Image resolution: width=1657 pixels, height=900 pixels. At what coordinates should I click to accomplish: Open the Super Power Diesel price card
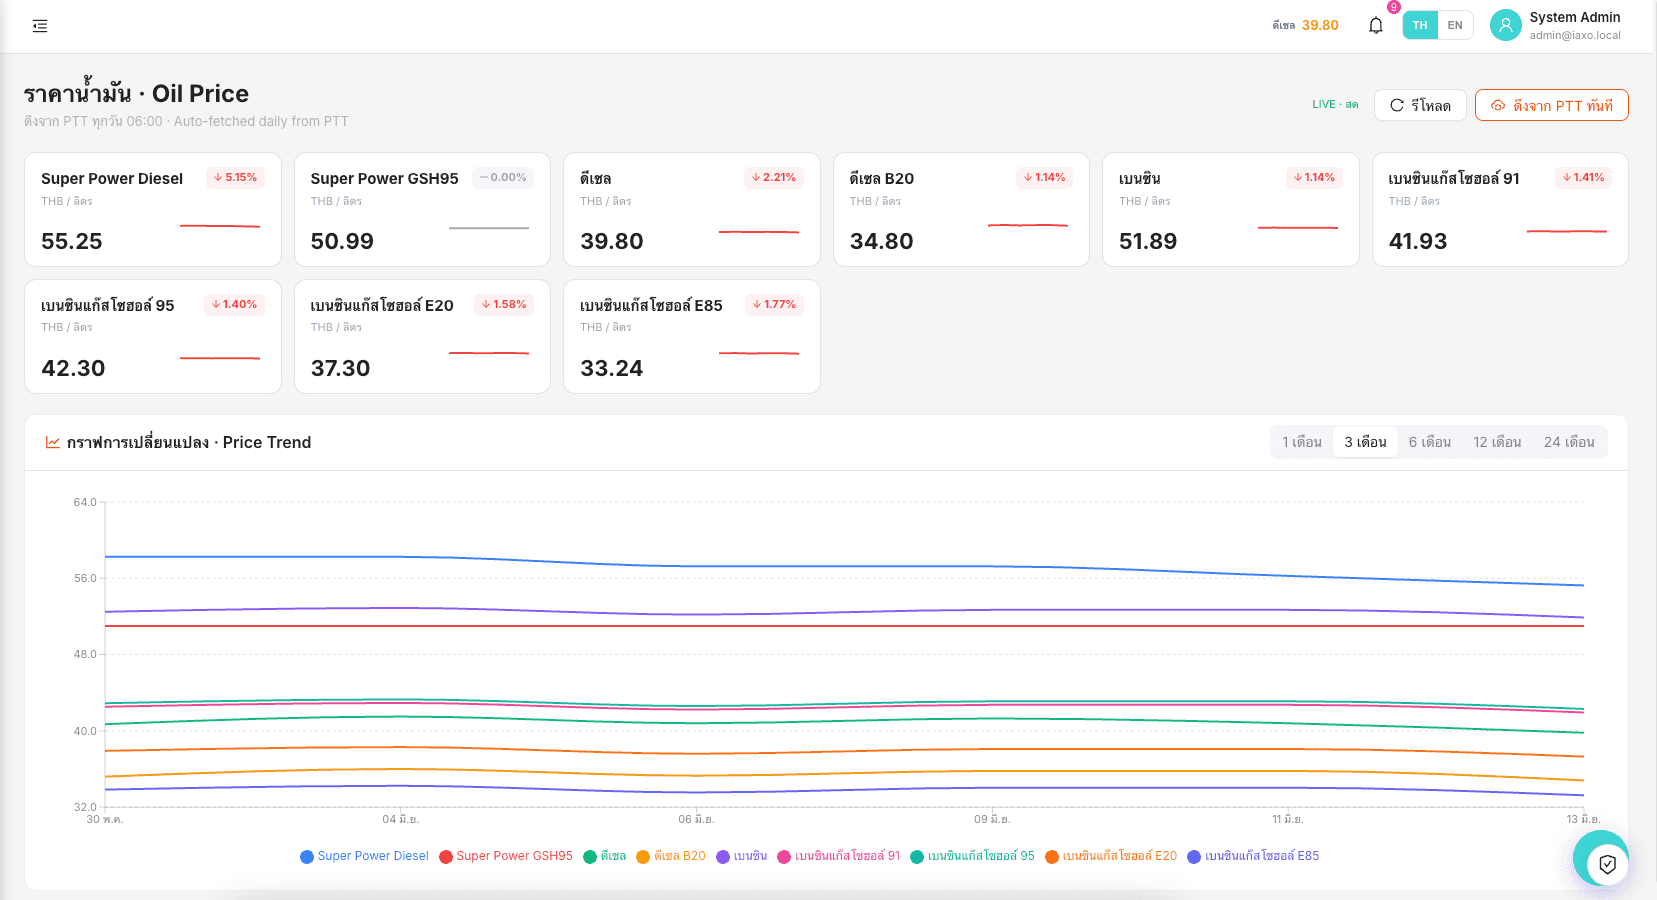pos(153,210)
